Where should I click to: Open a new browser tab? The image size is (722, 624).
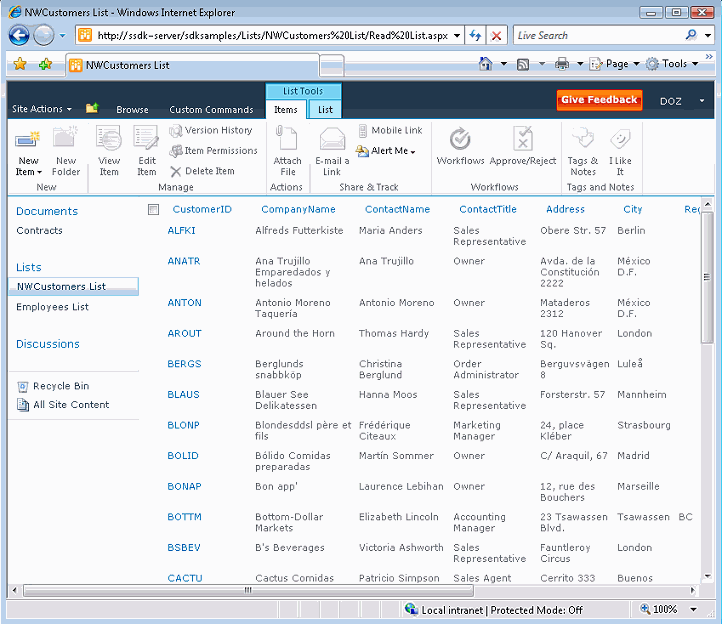(x=332, y=64)
